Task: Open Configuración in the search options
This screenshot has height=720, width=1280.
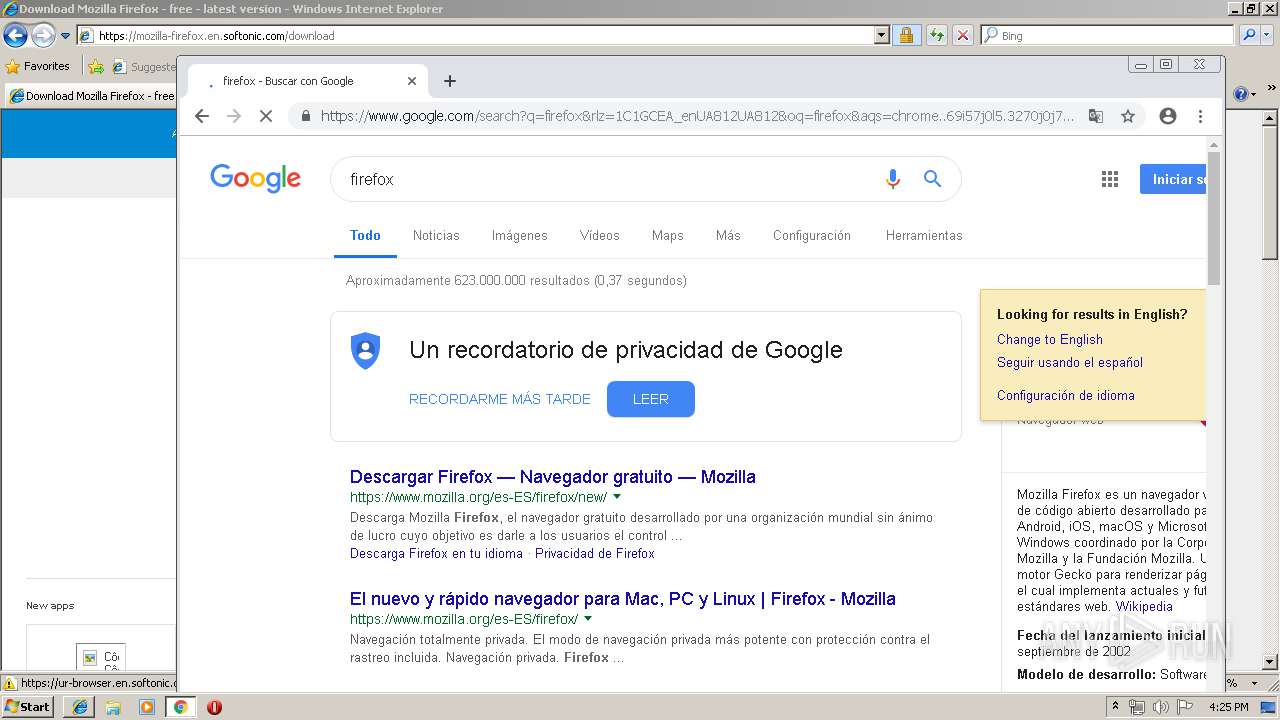Action: [x=811, y=236]
